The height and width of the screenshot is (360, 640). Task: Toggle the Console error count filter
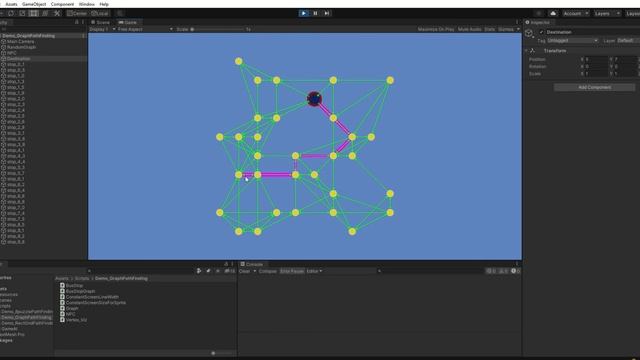(491, 271)
